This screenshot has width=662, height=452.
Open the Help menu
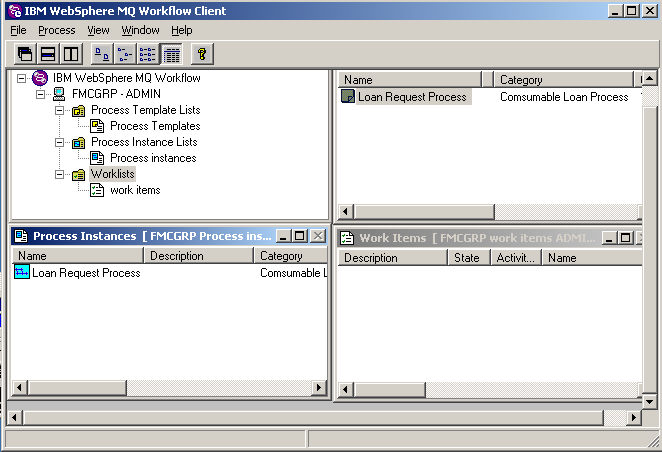point(182,30)
